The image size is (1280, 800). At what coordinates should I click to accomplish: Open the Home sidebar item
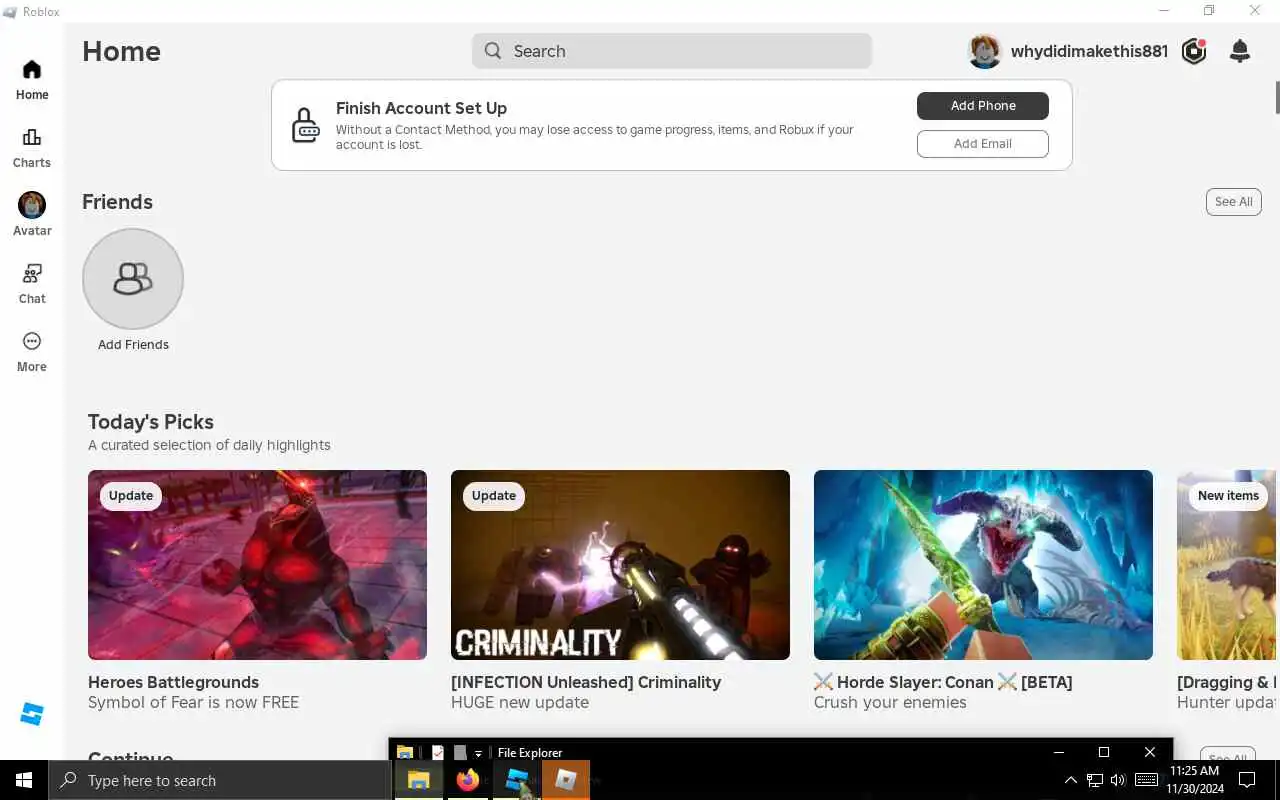point(32,80)
